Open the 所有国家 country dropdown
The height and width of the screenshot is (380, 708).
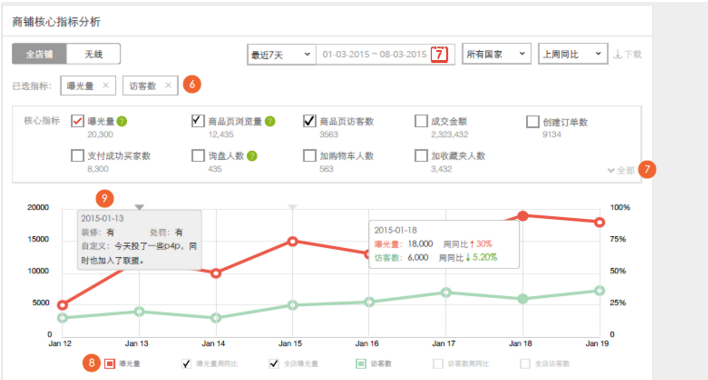(x=496, y=54)
